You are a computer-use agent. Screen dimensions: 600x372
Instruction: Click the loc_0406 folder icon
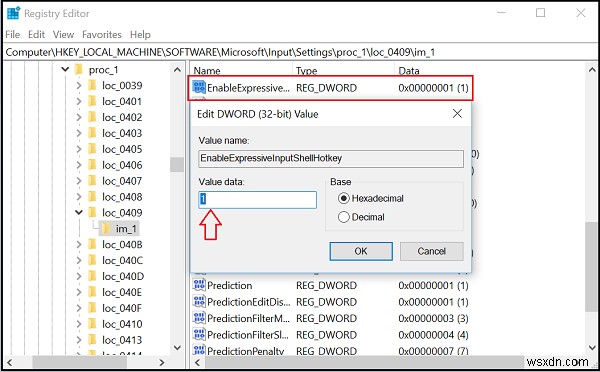tap(93, 165)
